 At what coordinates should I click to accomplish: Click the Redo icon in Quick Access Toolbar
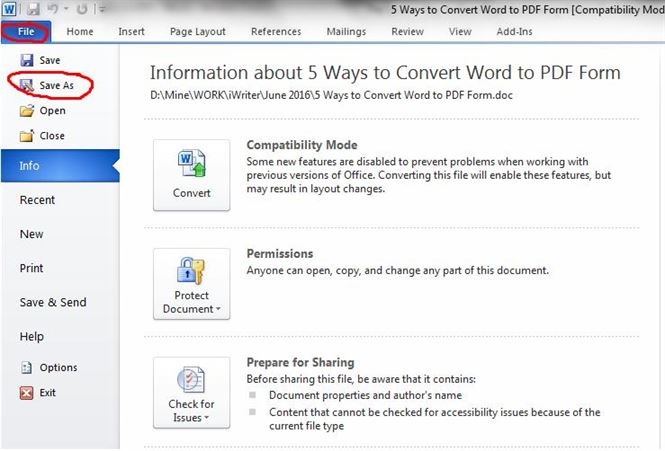click(x=82, y=8)
